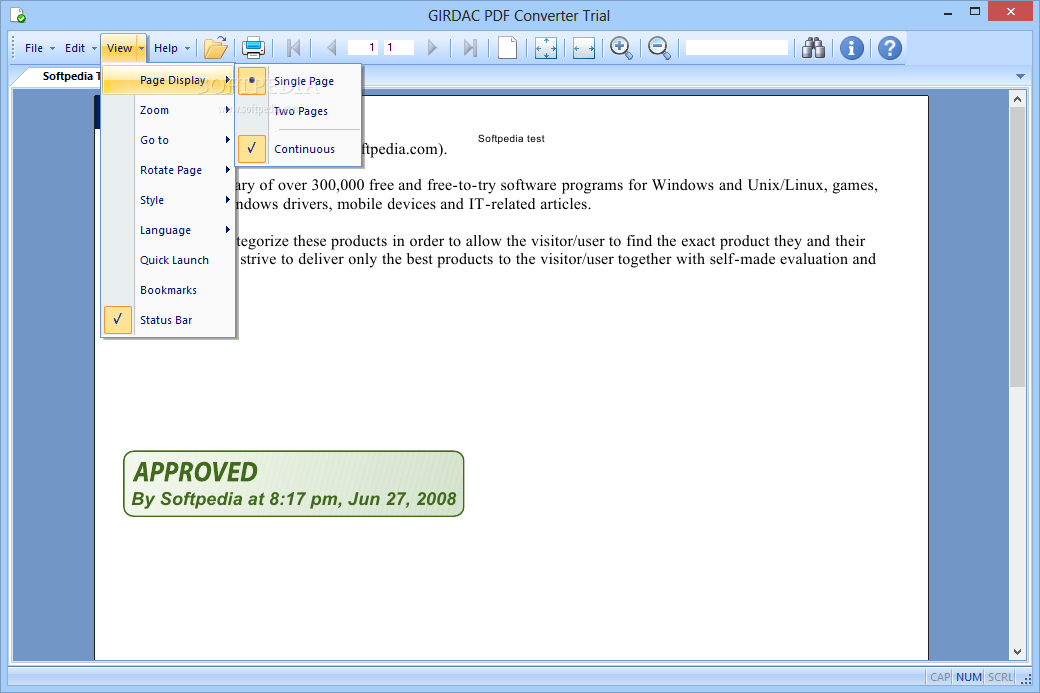Fit page width icon

tap(584, 48)
